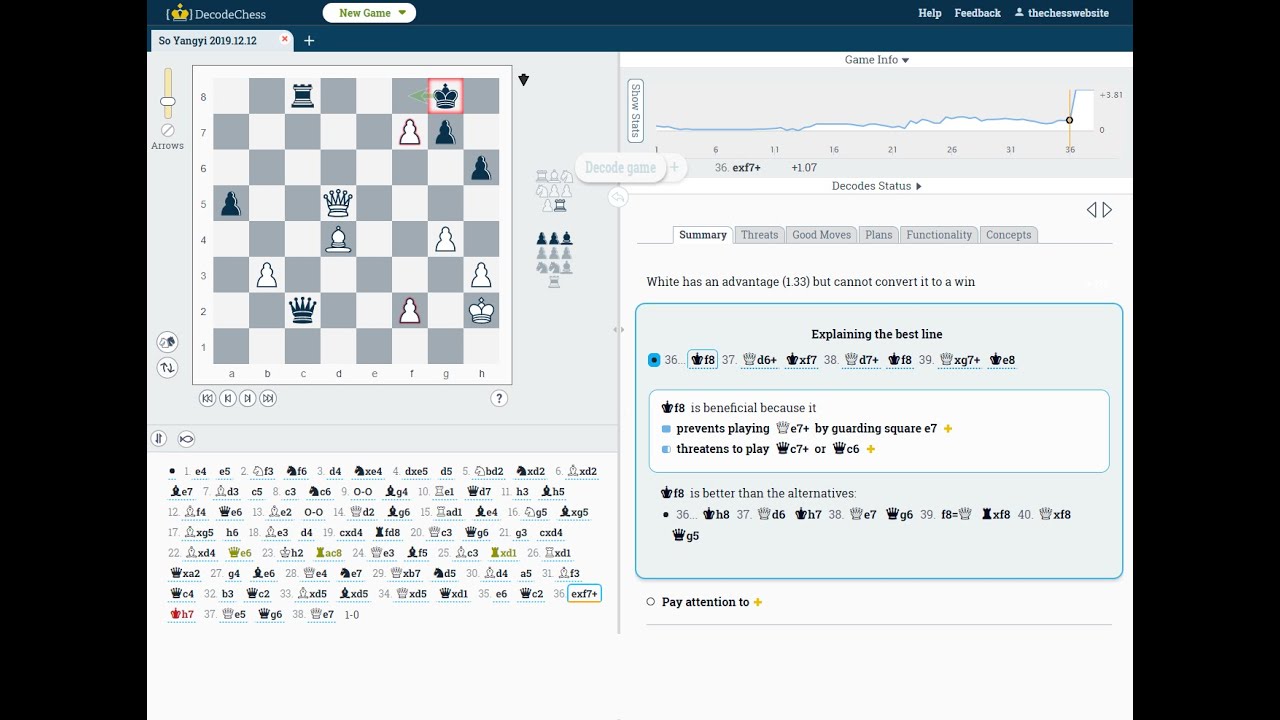Click the plus beside Decode game
Viewport: 1280px width, 720px height.
coord(675,168)
